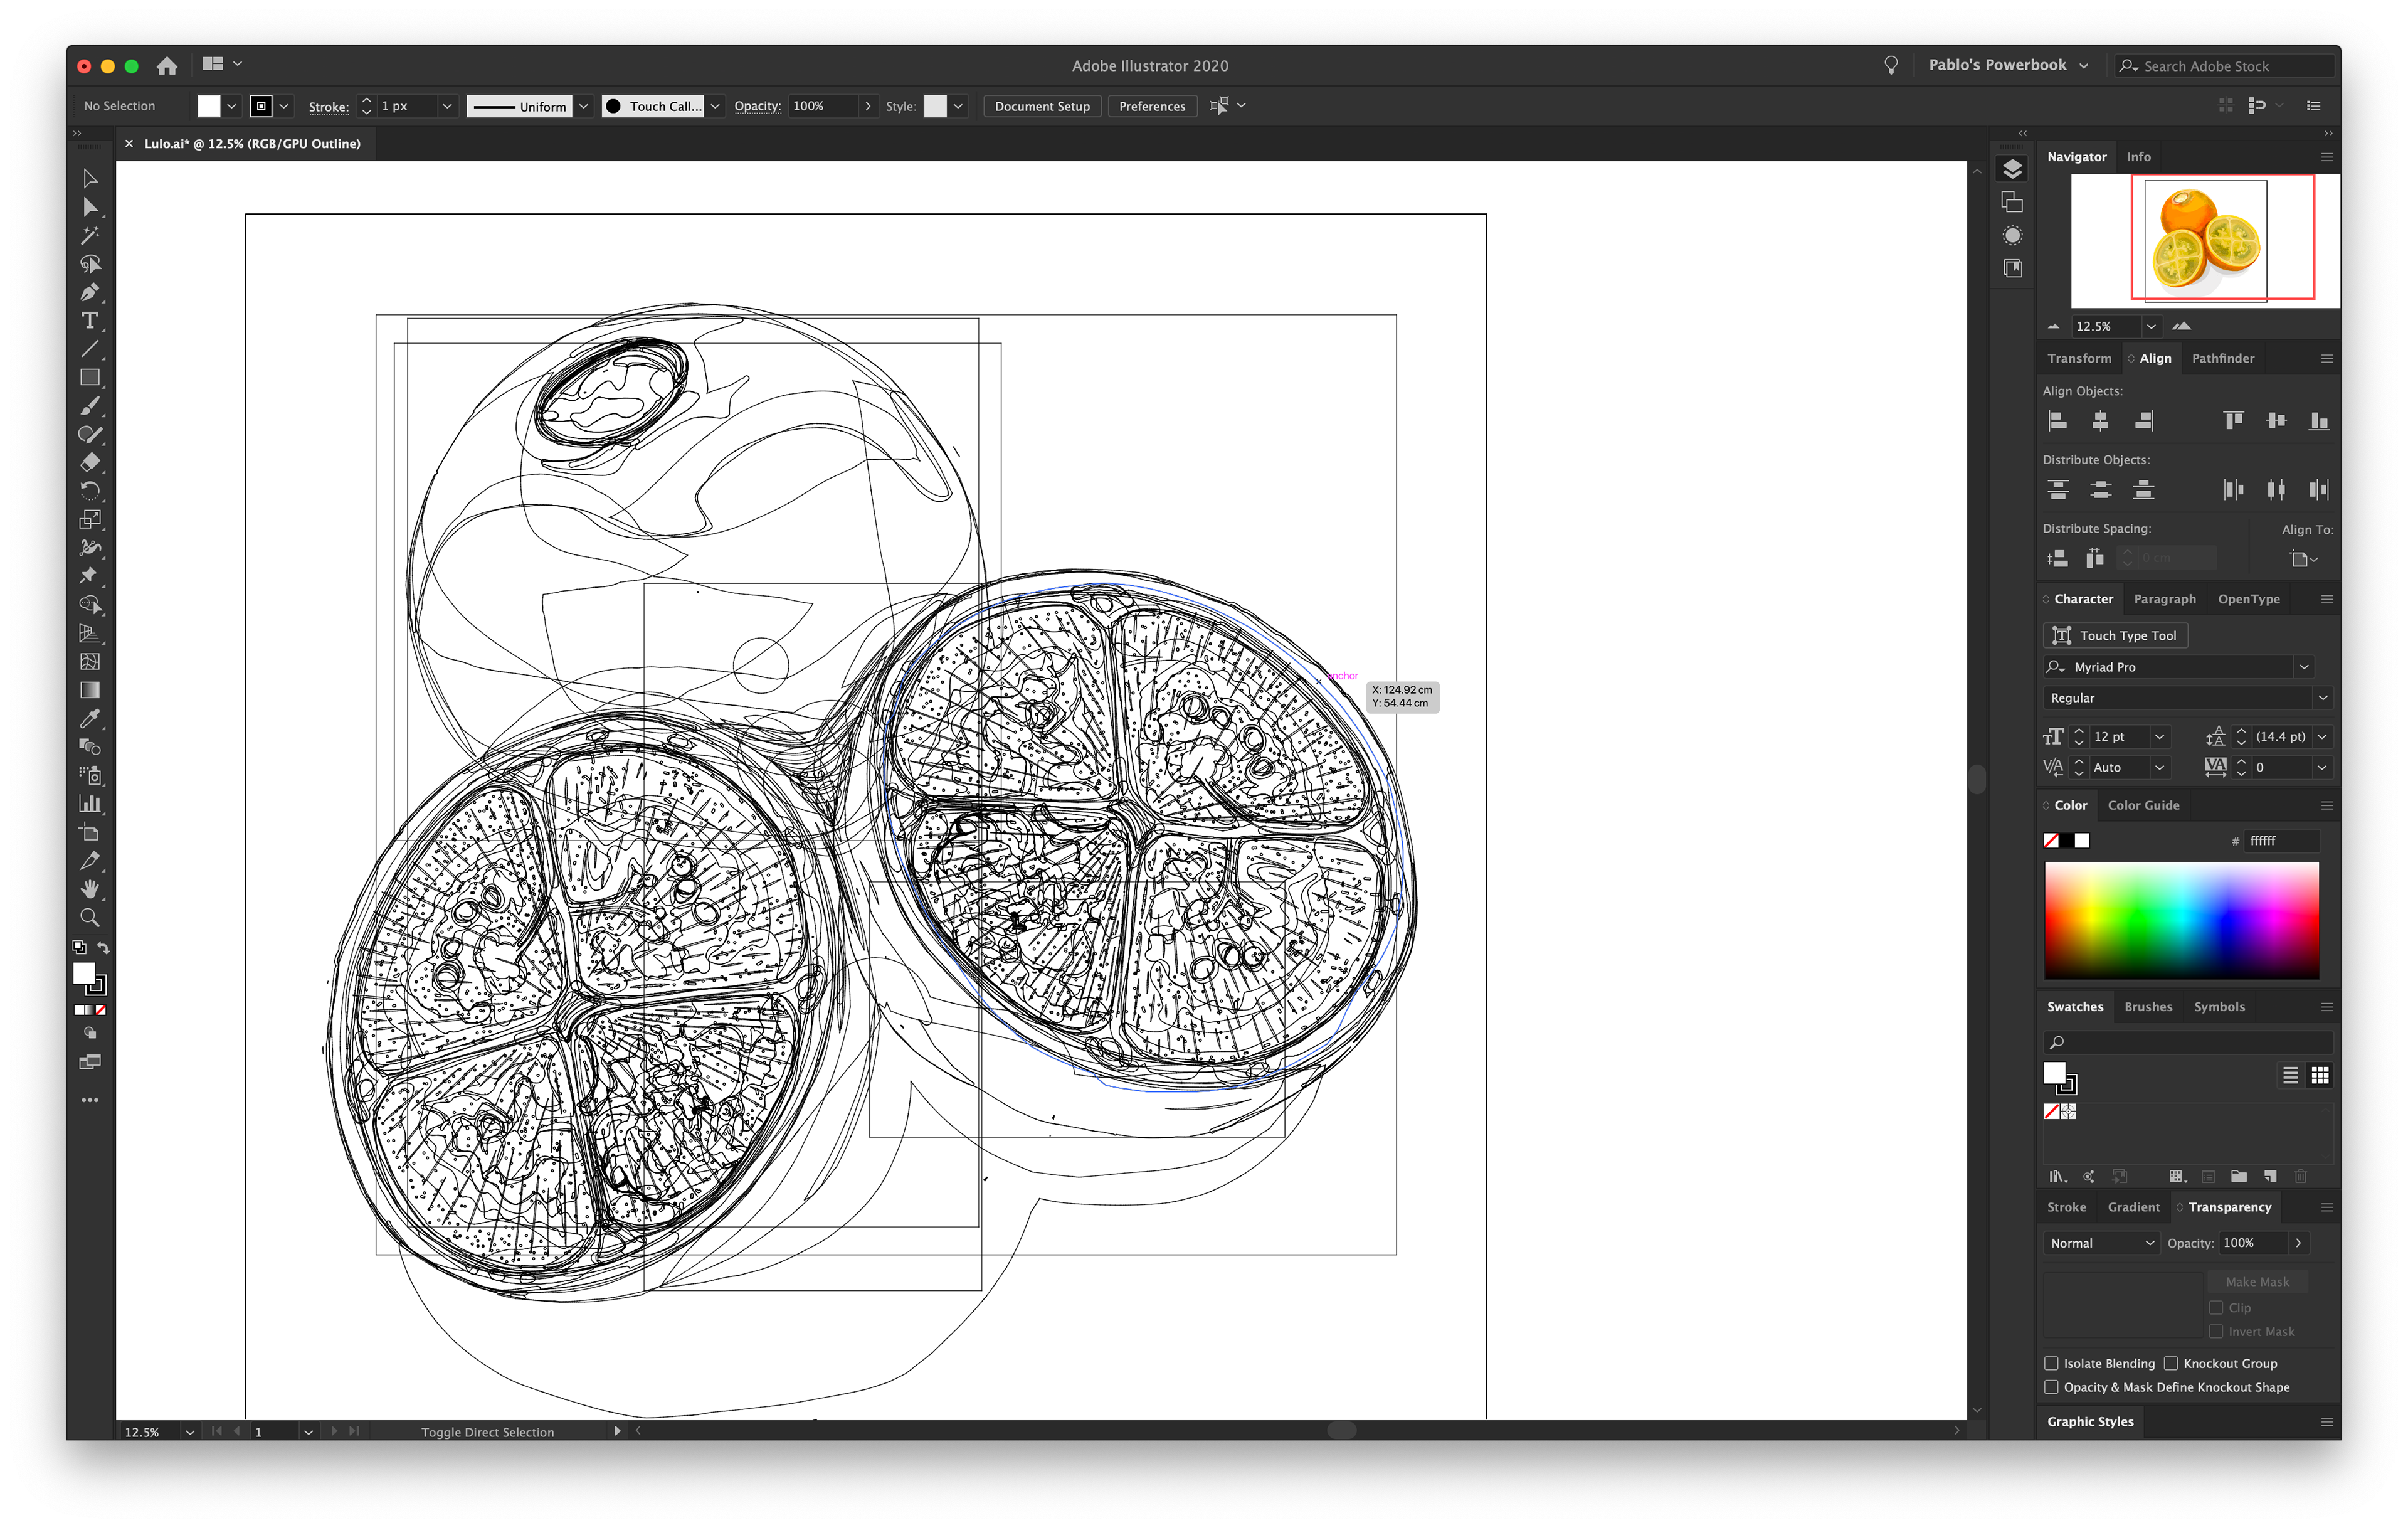Click the Document Setup button
This screenshot has height=1528, width=2408.
[1041, 106]
